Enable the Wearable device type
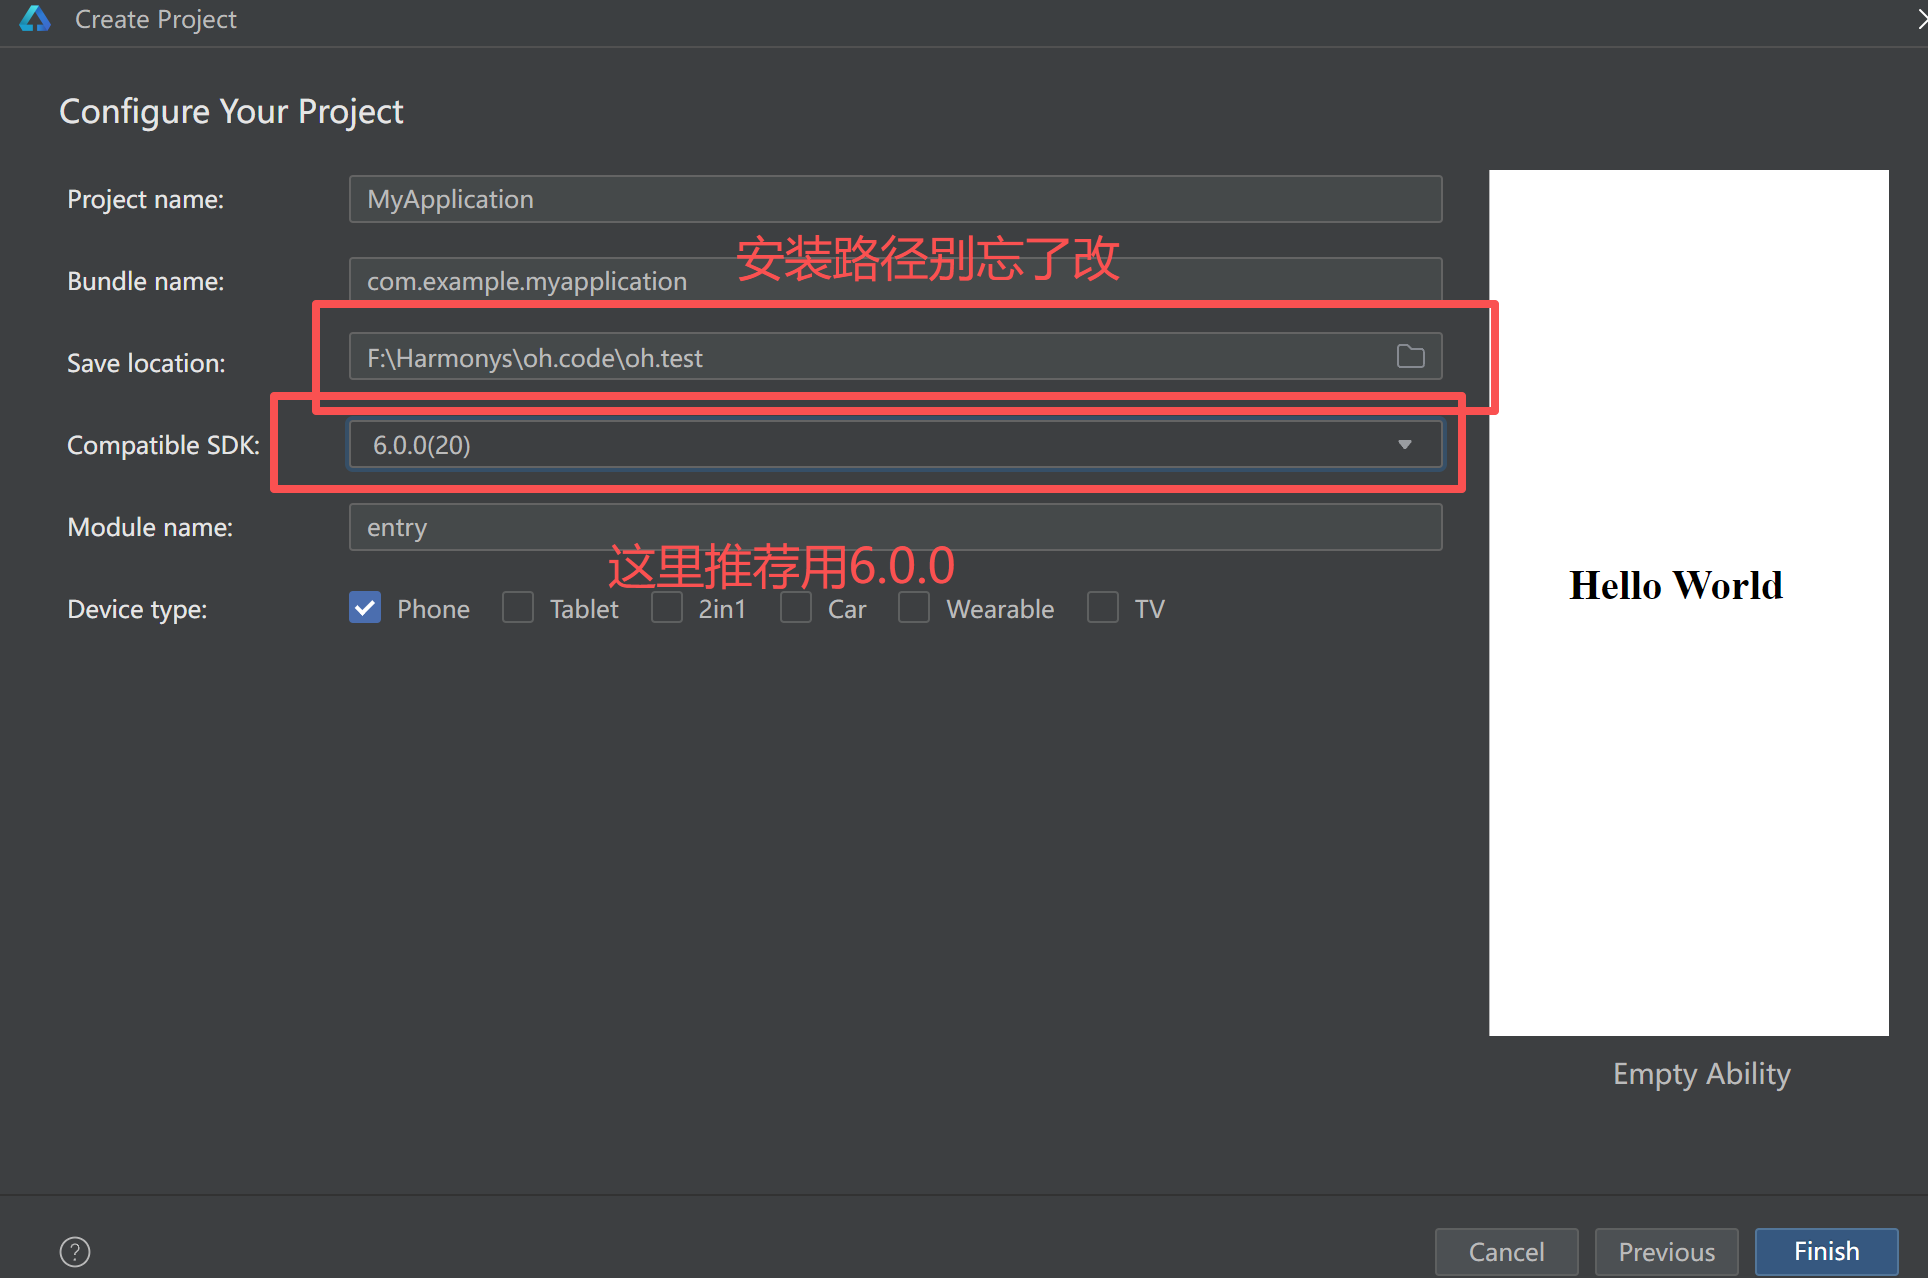Screen dimensions: 1928x1278 click(913, 607)
